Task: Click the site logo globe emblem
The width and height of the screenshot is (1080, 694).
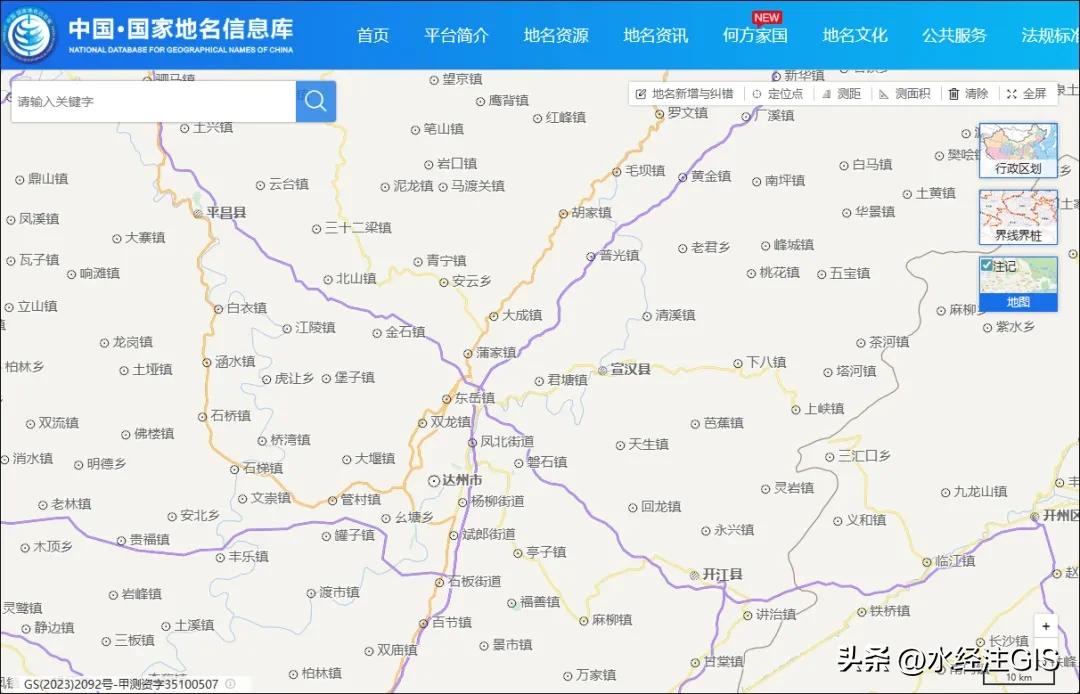Action: 28,34
